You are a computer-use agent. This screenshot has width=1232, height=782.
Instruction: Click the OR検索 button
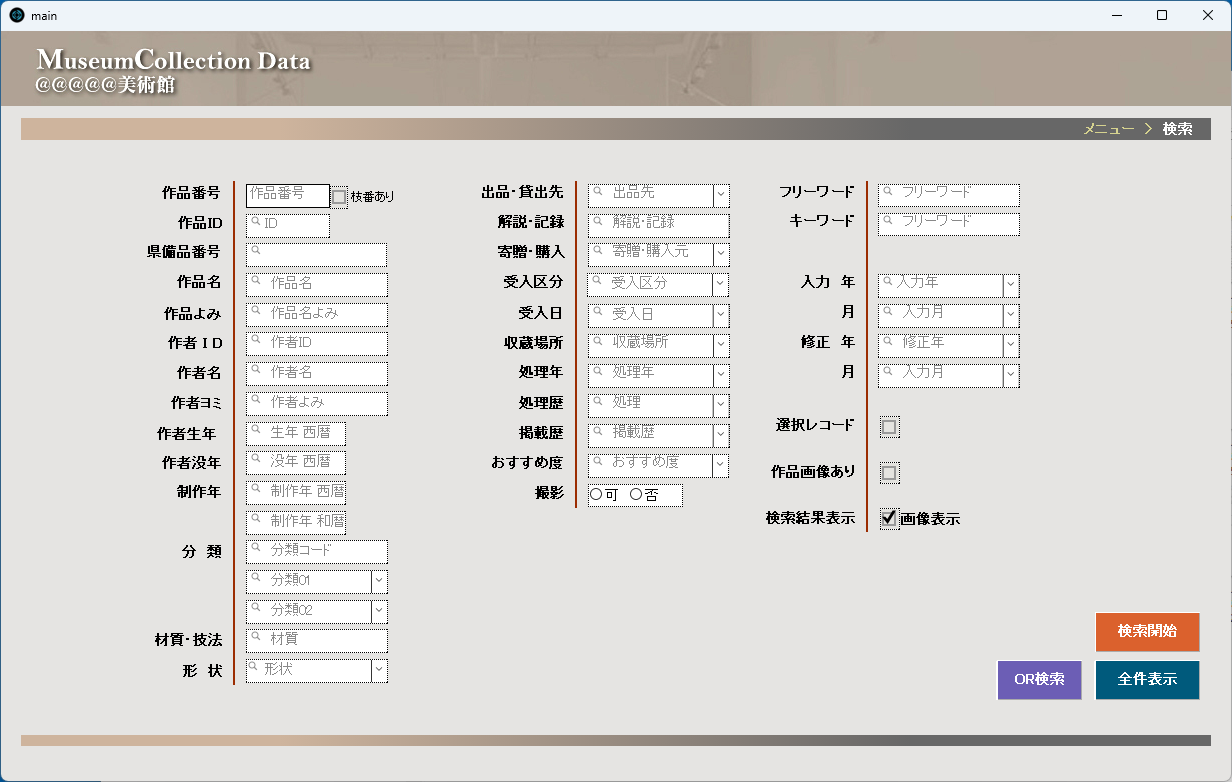point(1039,680)
